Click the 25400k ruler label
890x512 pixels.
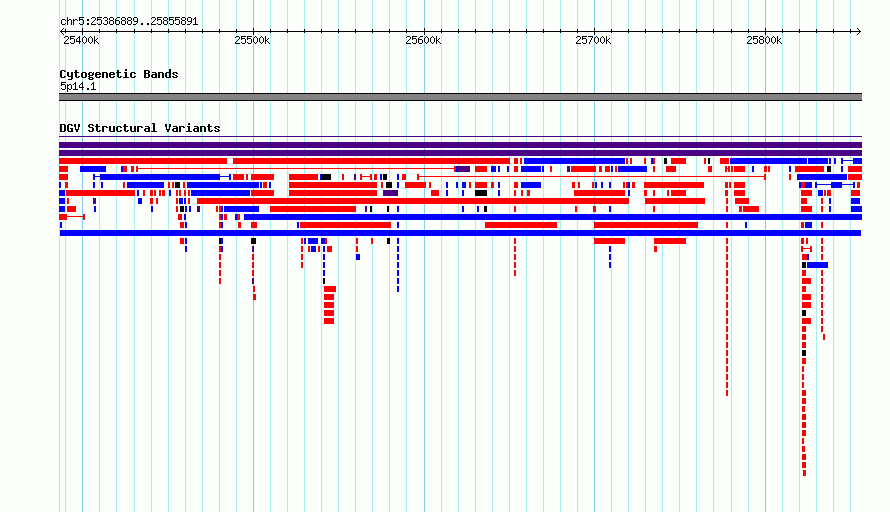click(x=81, y=40)
